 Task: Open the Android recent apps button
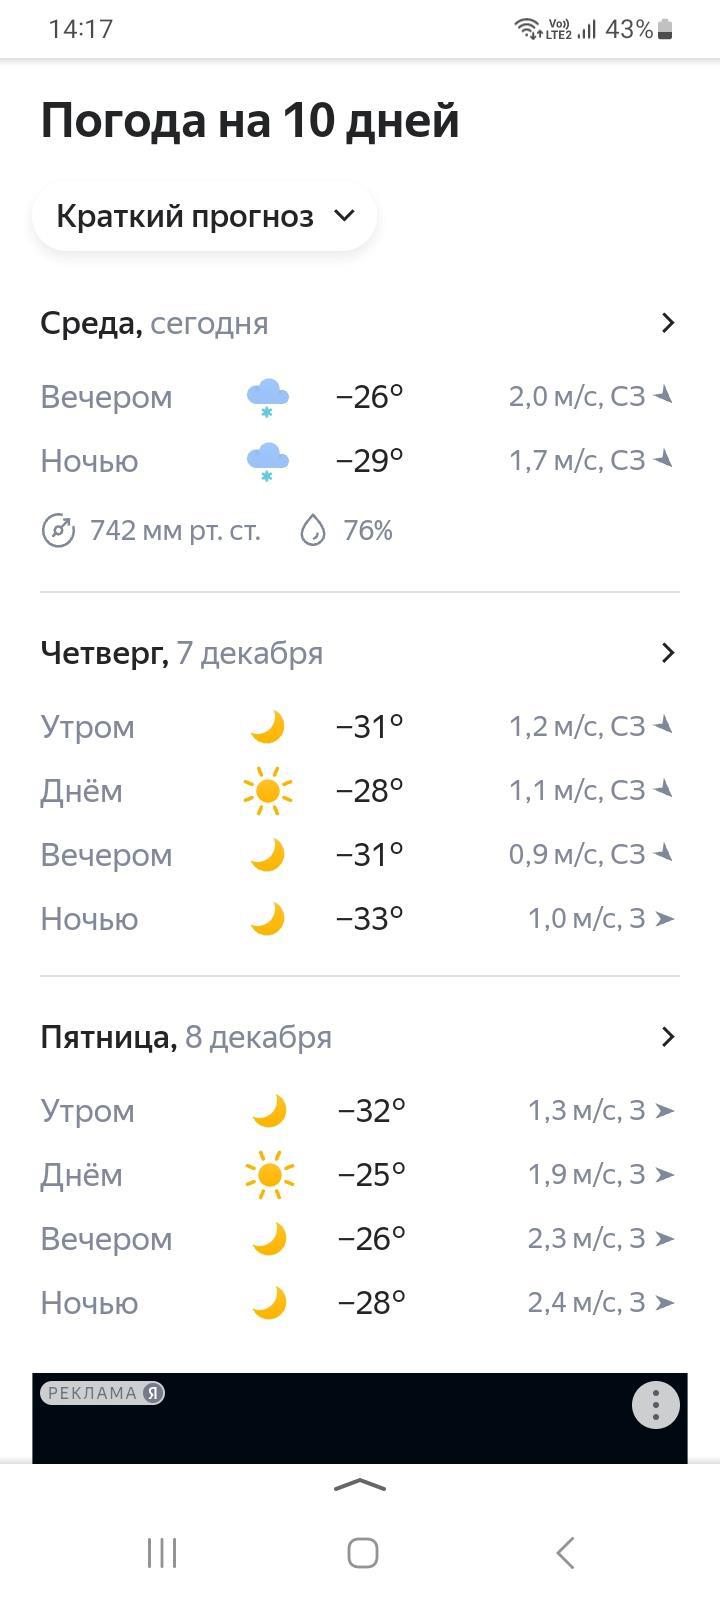[162, 1553]
